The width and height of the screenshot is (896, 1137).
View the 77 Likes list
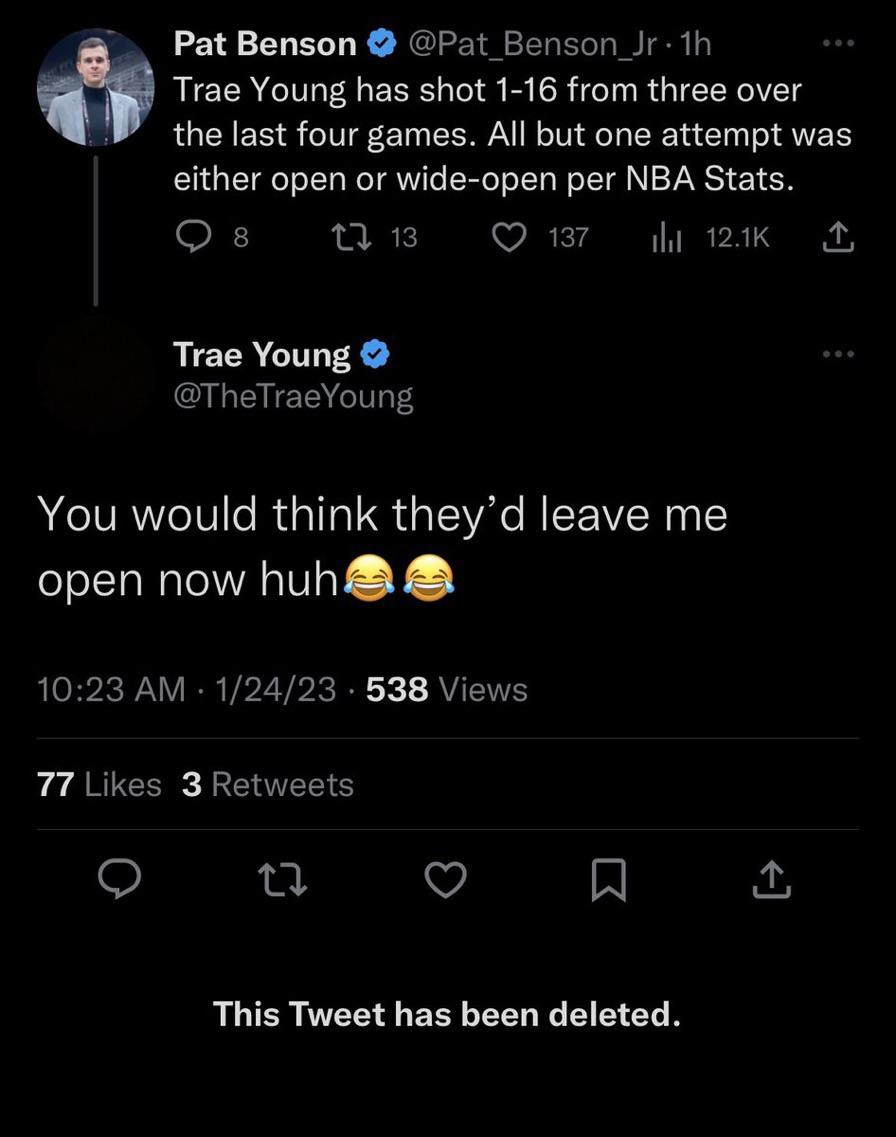tap(99, 785)
